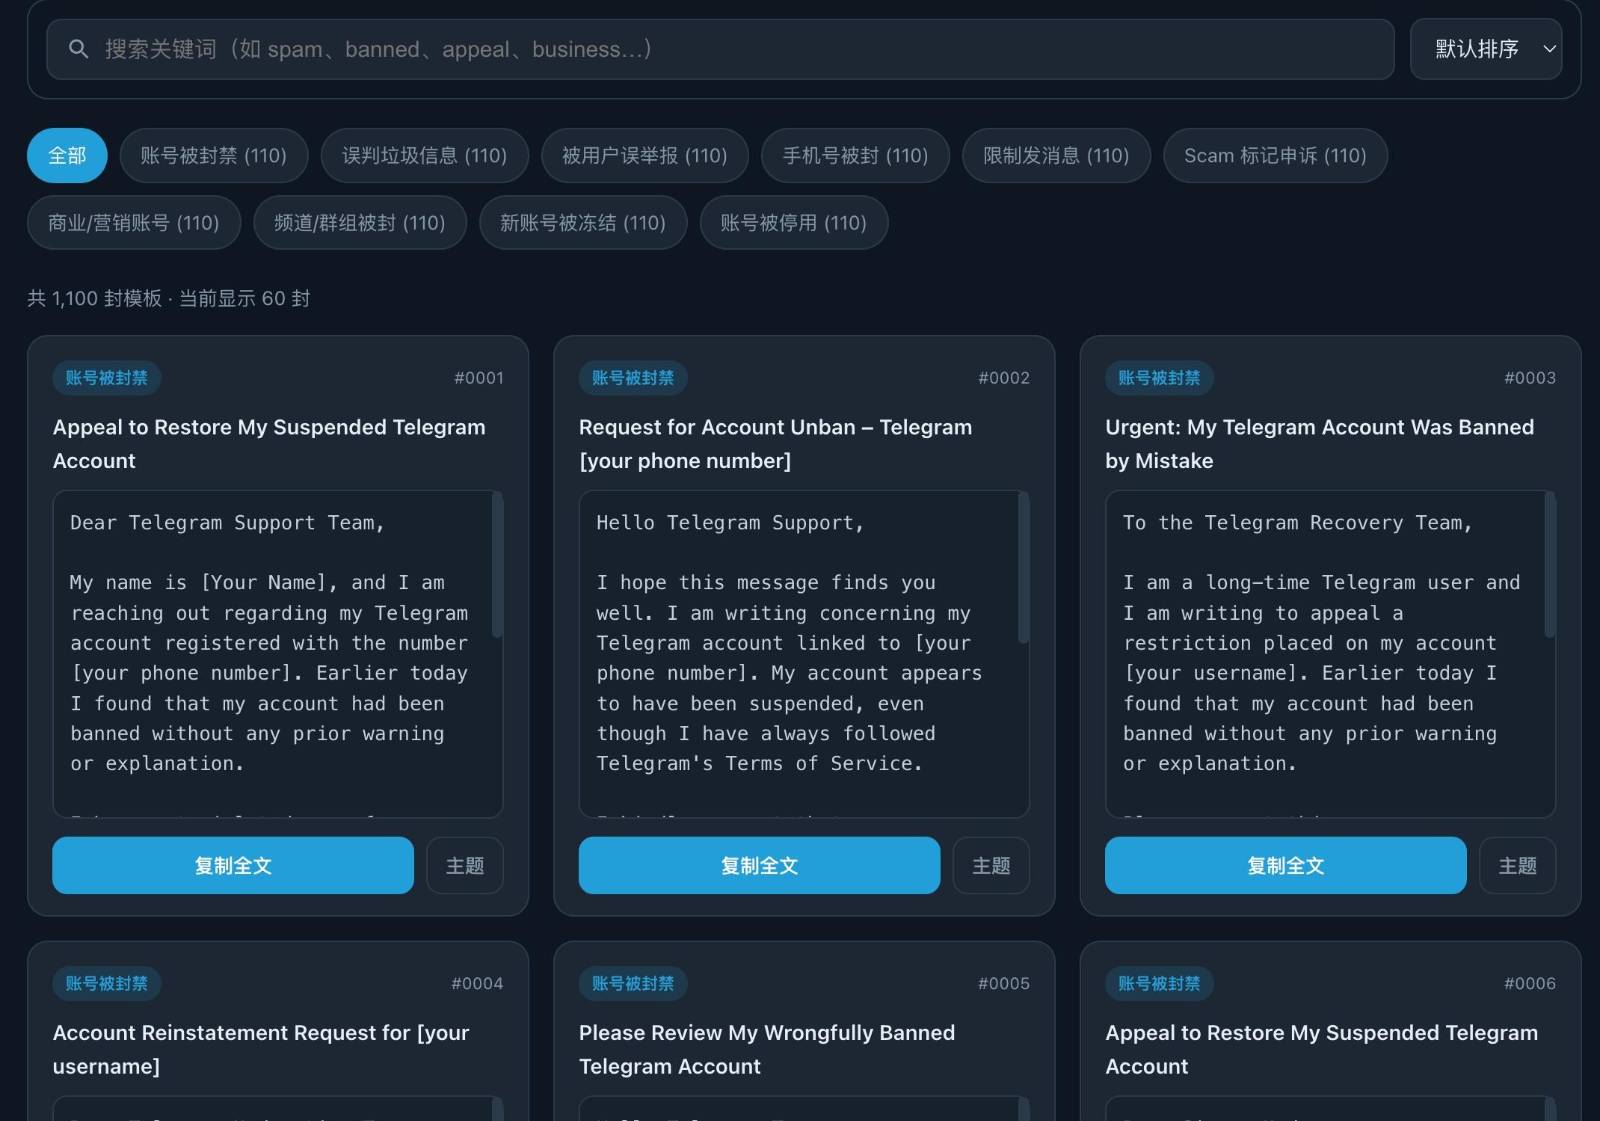Open the 默认排序 sort dropdown
The height and width of the screenshot is (1121, 1600).
pyautogui.click(x=1486, y=49)
